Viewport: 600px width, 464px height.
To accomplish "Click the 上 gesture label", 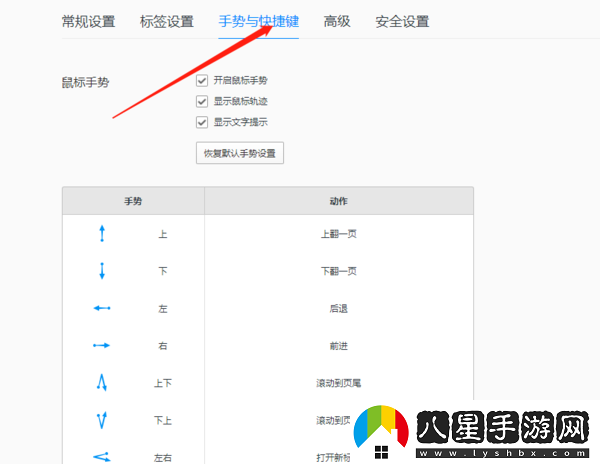I will (163, 234).
